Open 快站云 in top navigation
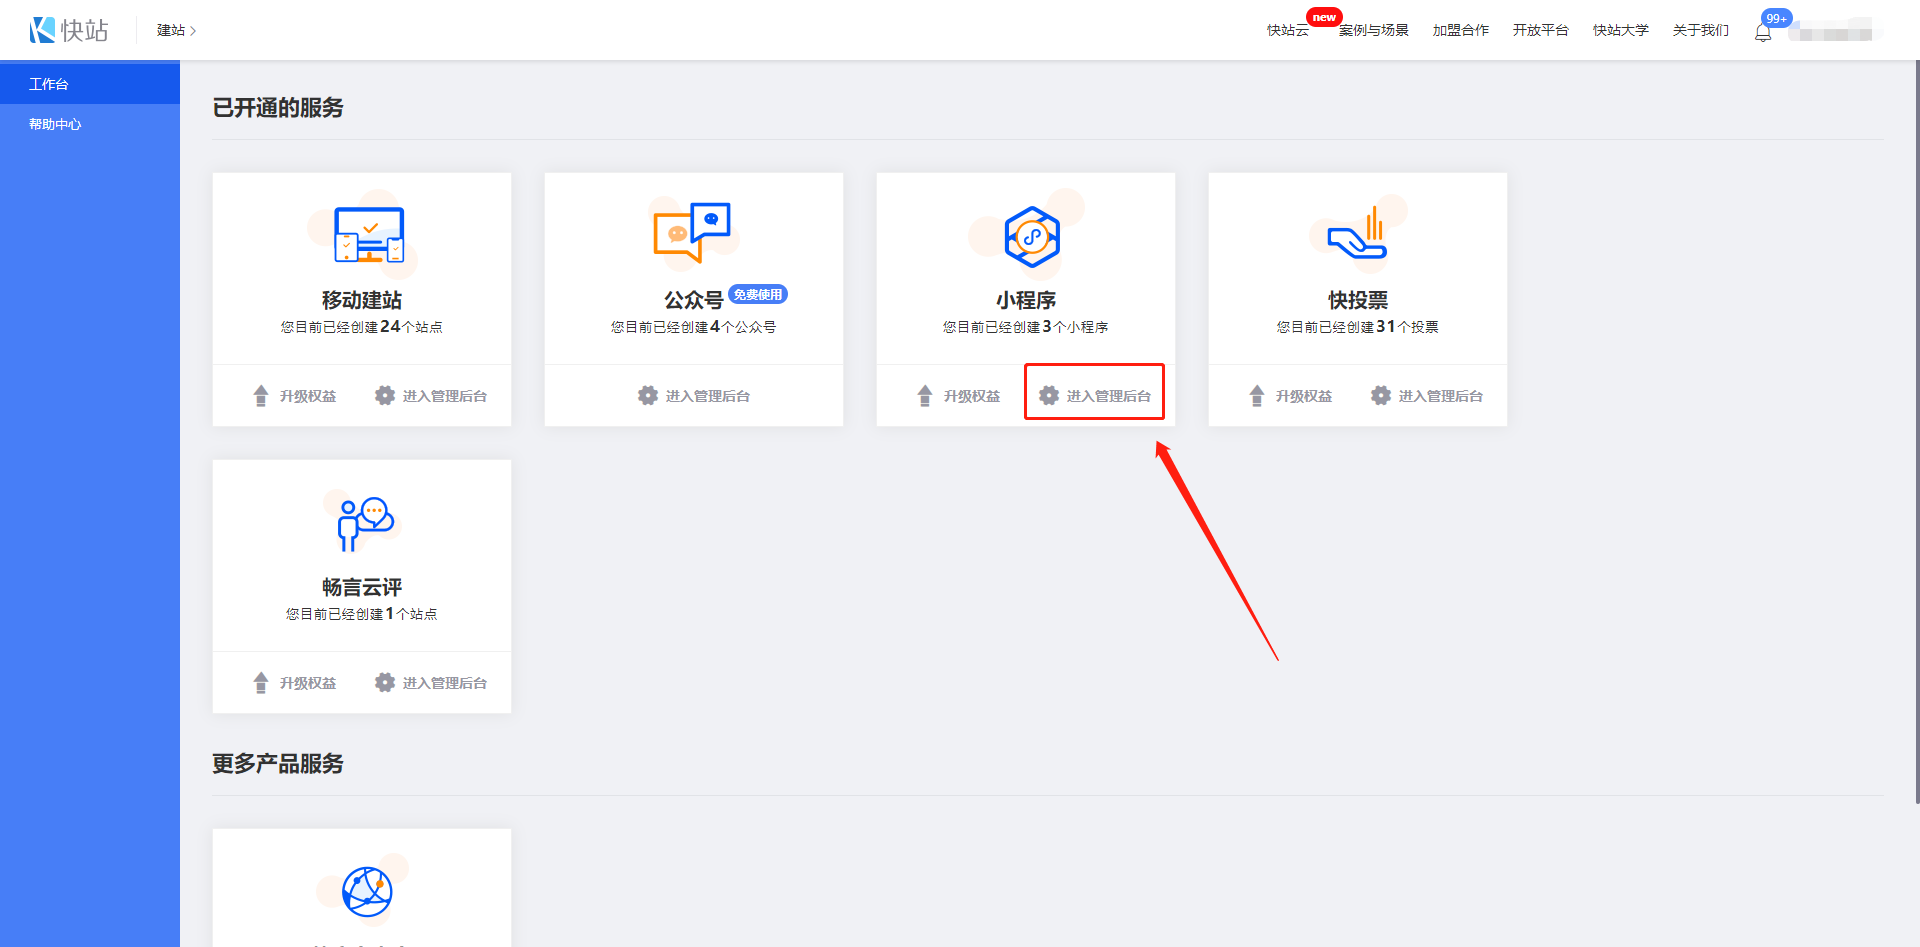 (1287, 30)
